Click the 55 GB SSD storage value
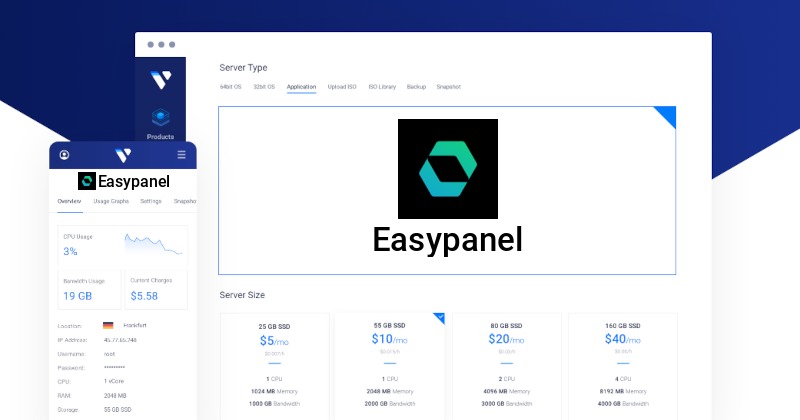 (117, 409)
